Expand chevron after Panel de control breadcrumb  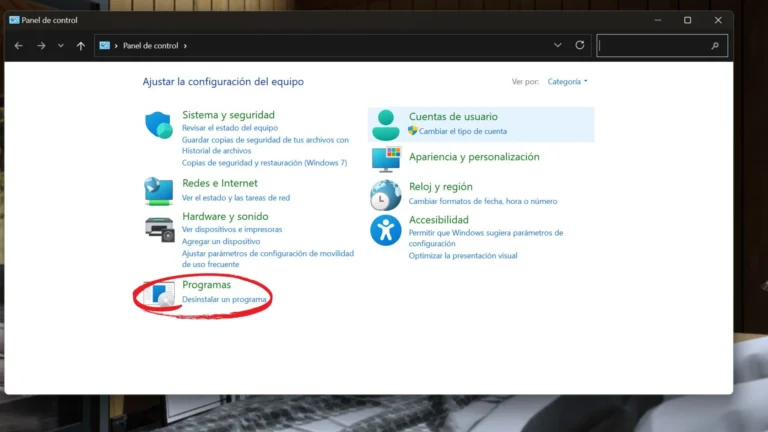[185, 46]
